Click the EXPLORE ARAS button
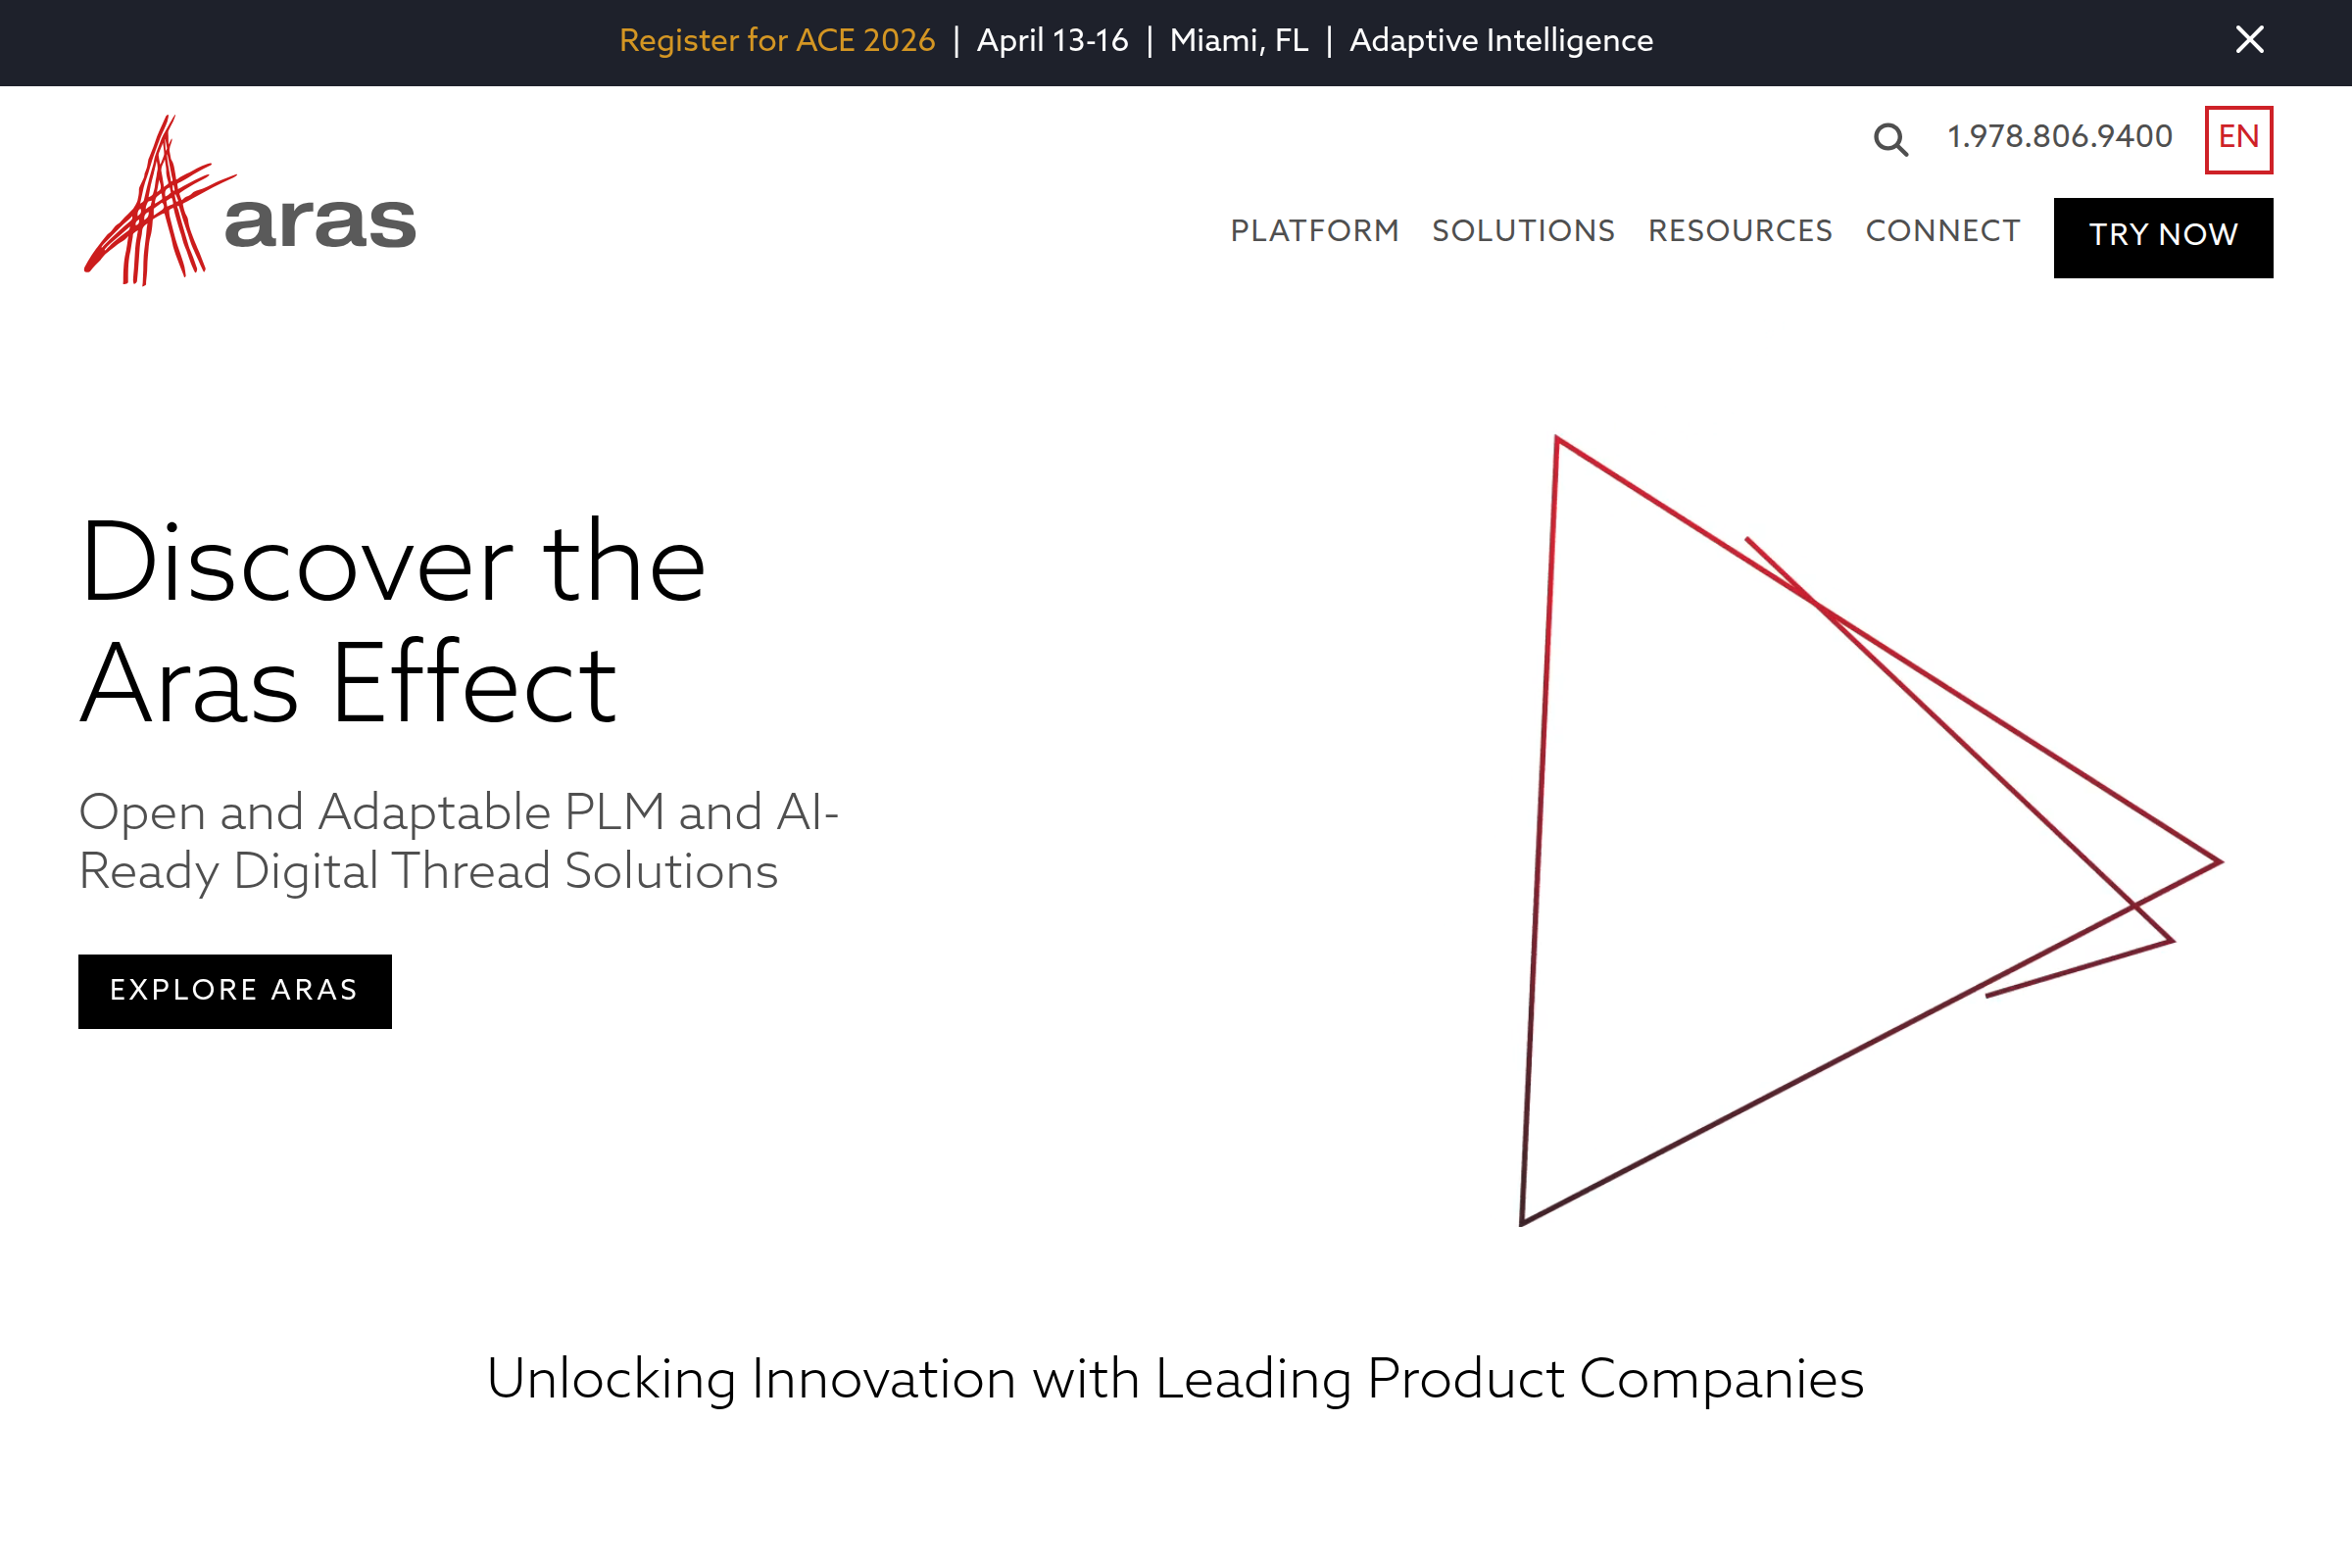2352x1568 pixels. (x=234, y=991)
